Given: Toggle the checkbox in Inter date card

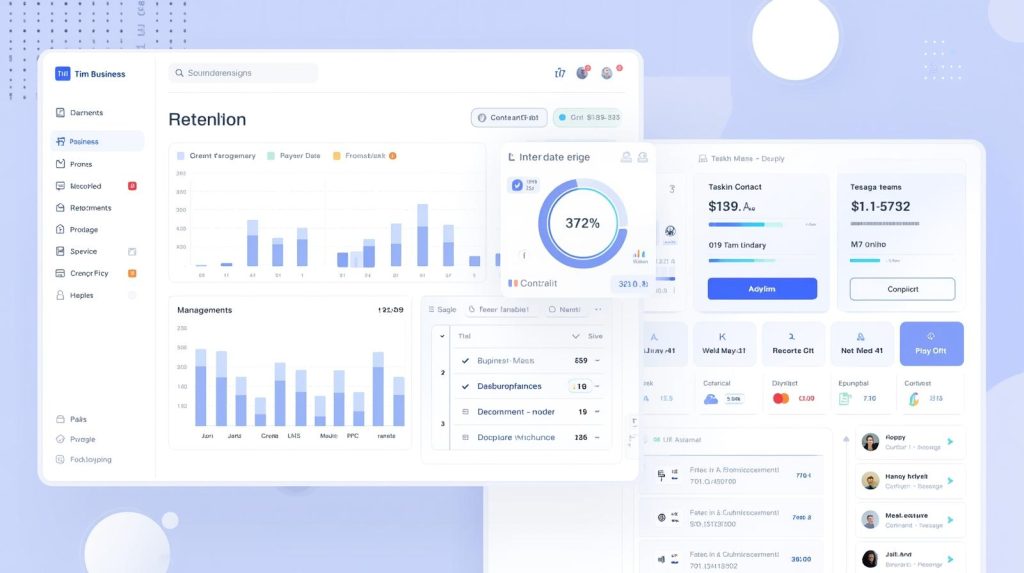Looking at the screenshot, I should 517,185.
